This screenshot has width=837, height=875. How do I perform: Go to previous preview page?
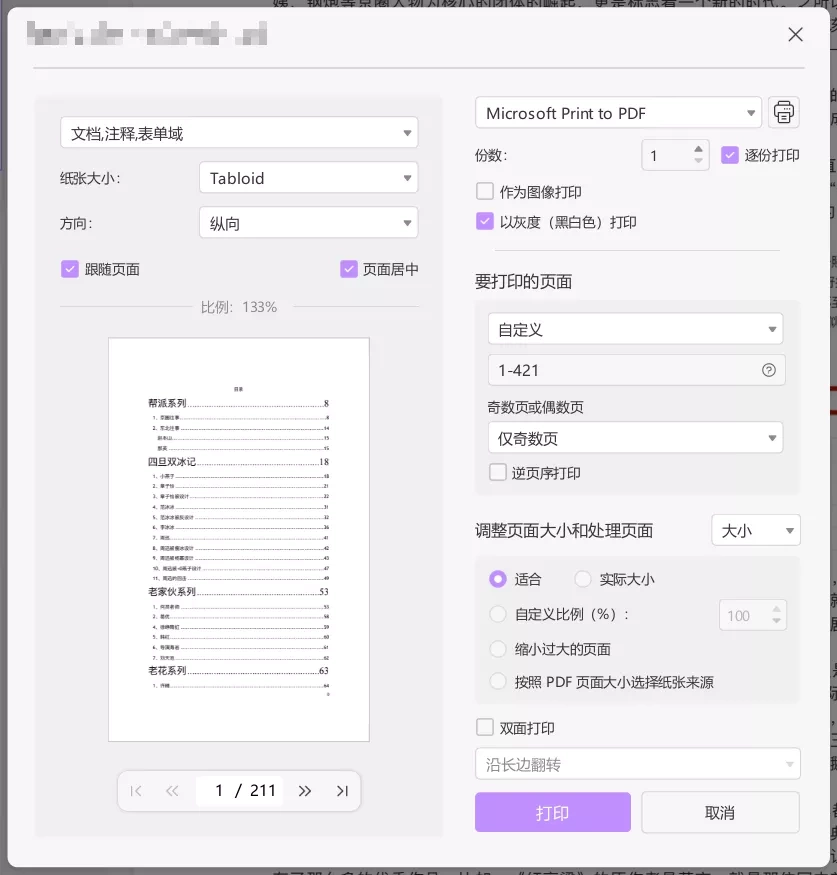(172, 791)
